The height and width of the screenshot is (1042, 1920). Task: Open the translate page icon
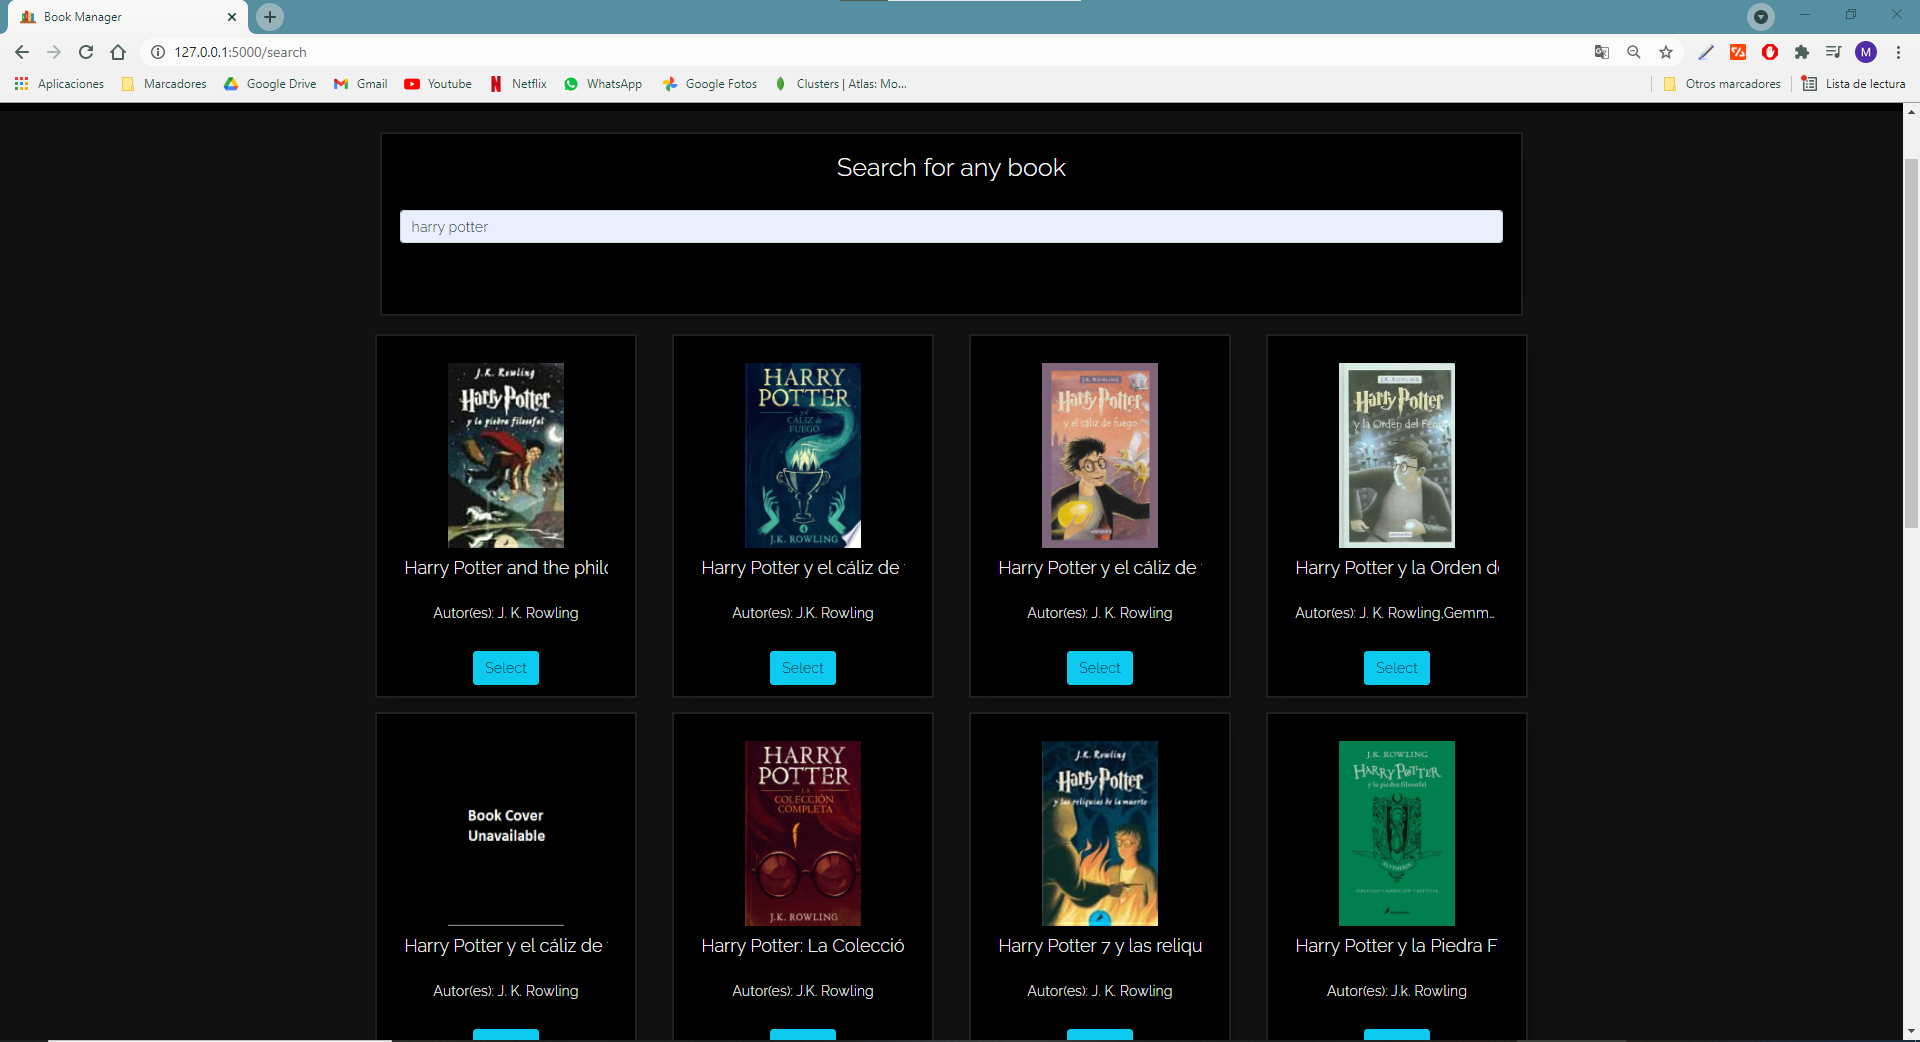(x=1602, y=52)
